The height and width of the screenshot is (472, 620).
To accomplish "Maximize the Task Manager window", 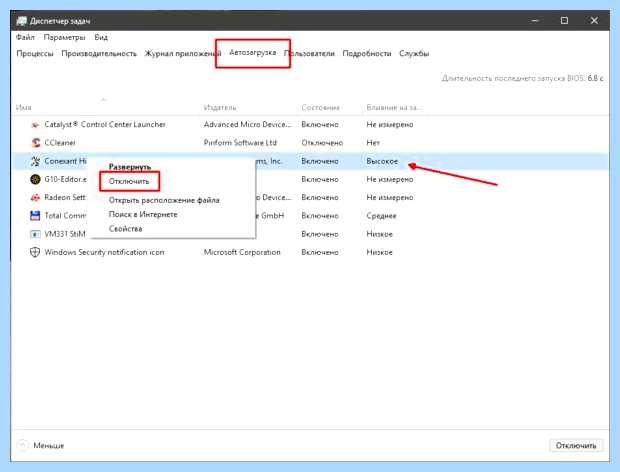I will point(564,21).
